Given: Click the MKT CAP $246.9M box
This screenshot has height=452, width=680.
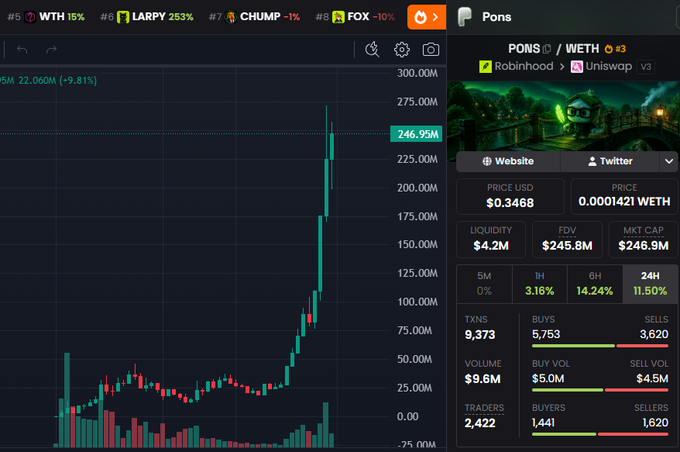Looking at the screenshot, I should 644,239.
